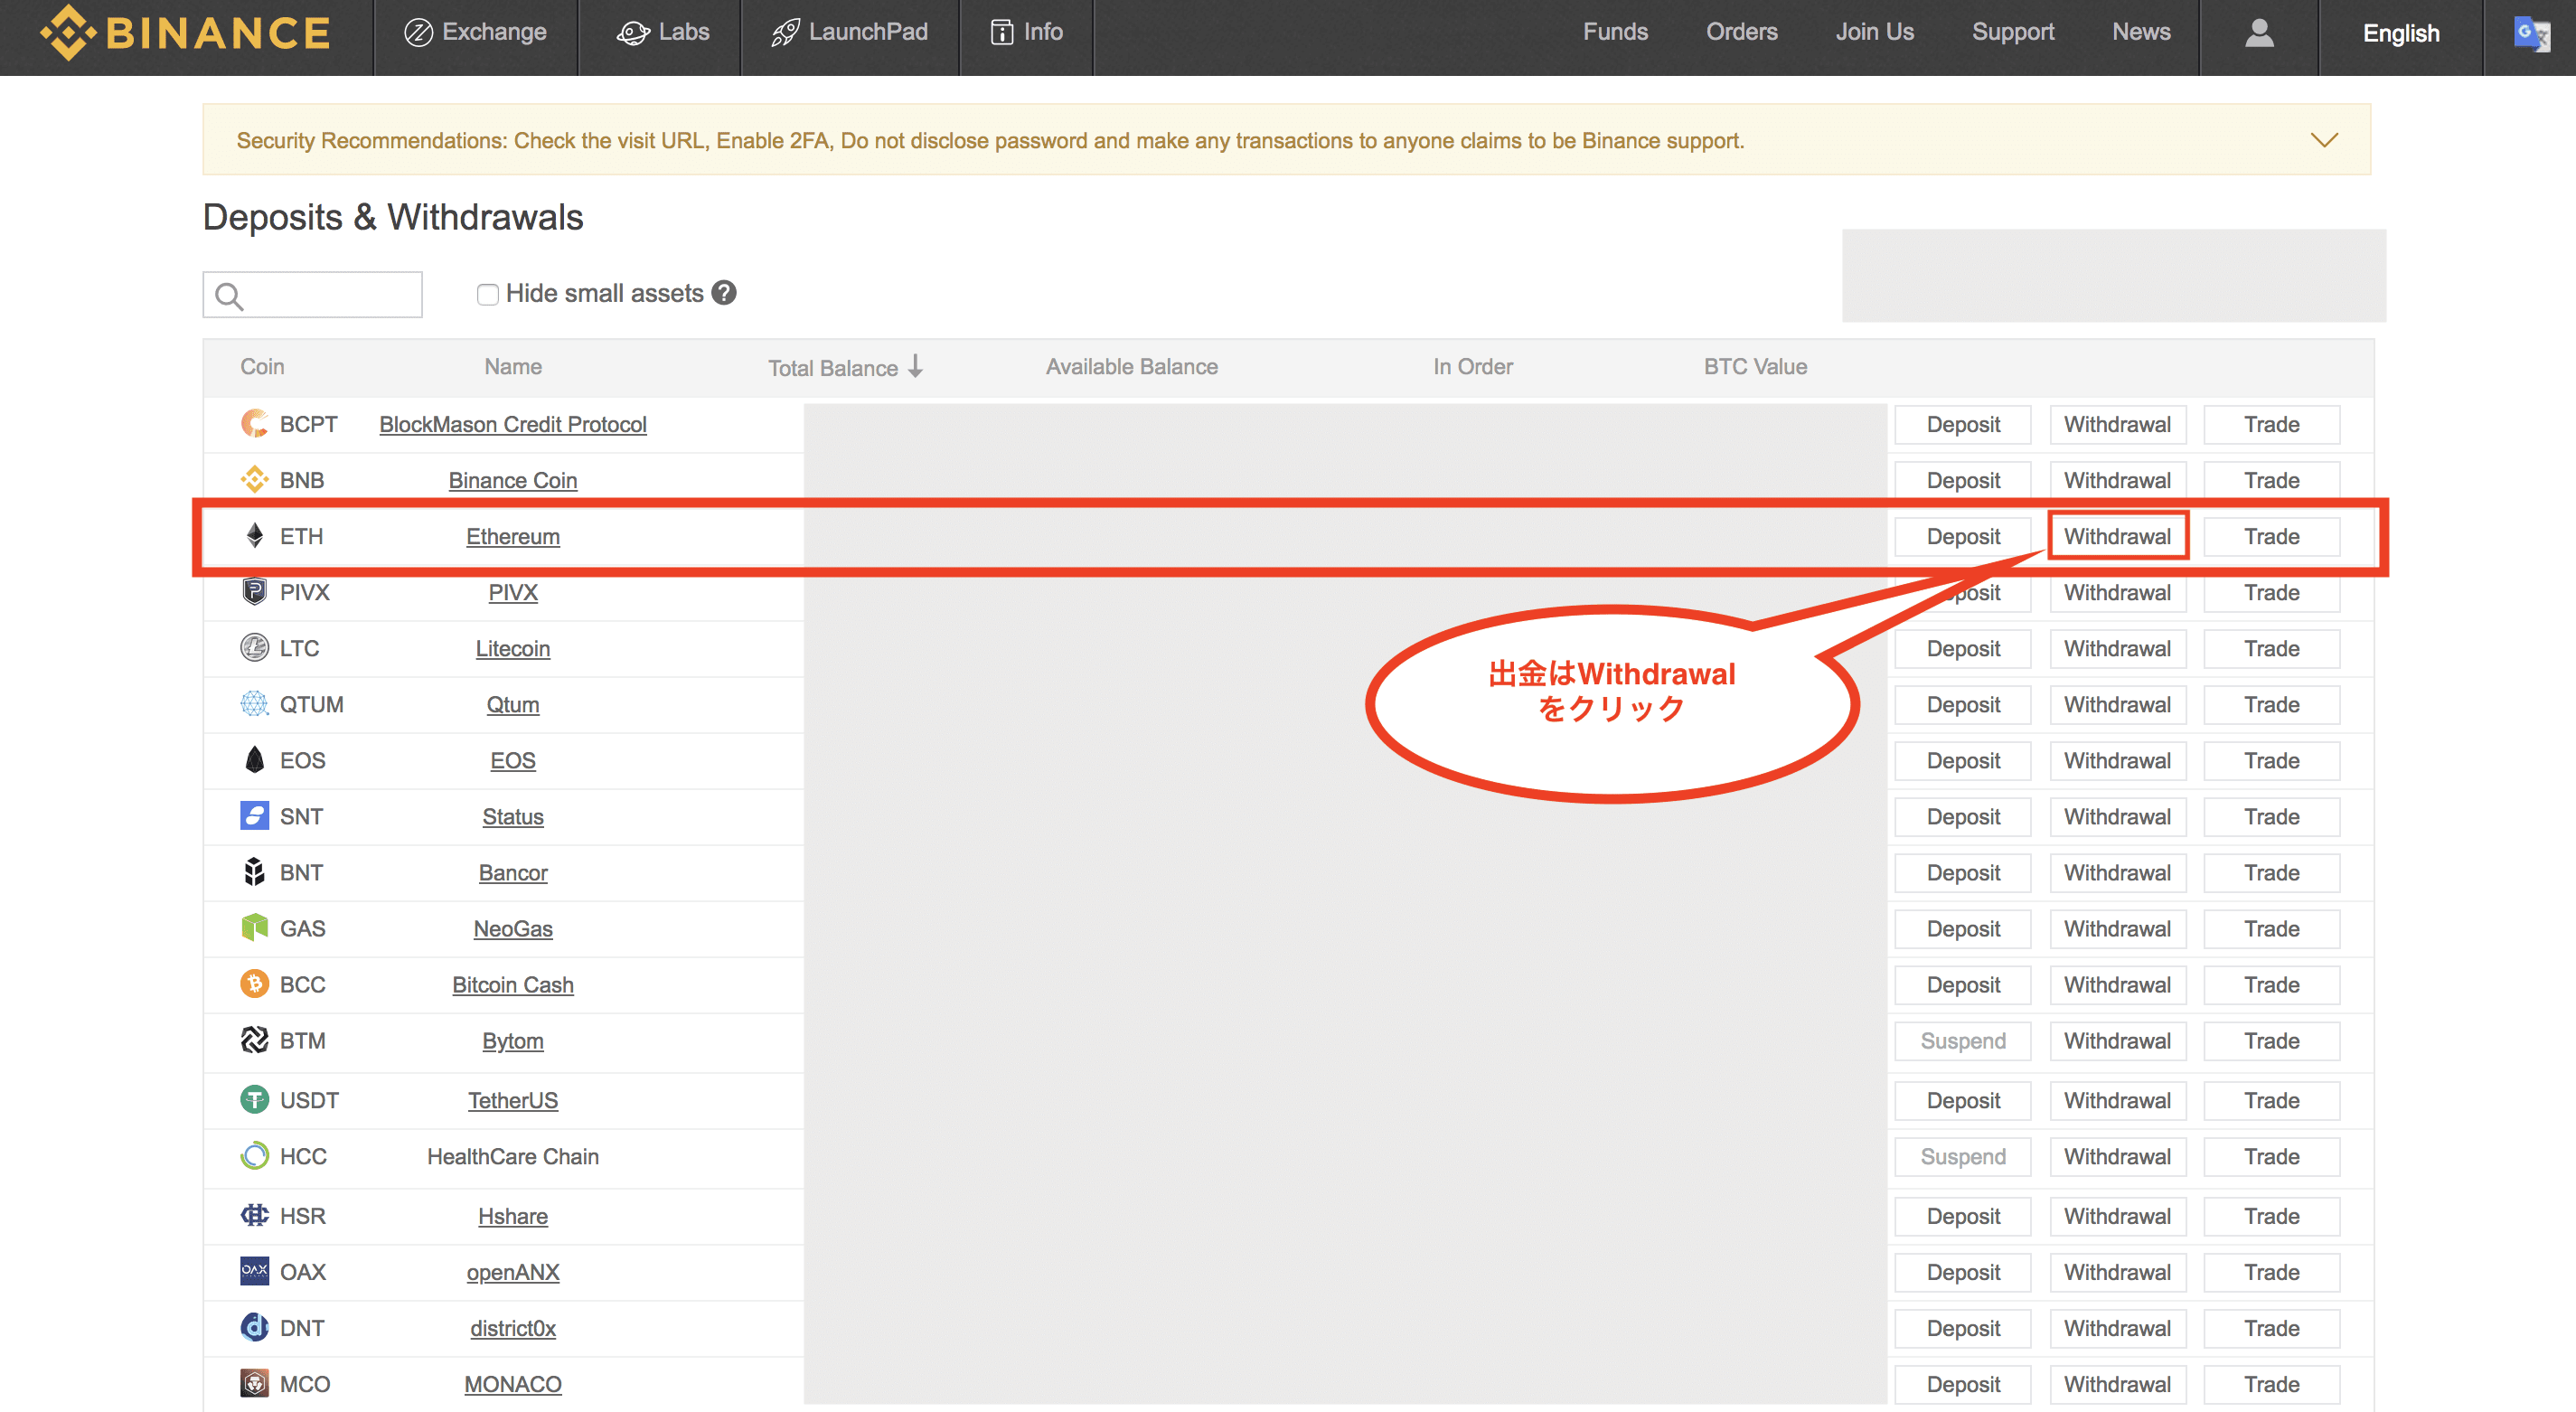Click Deposit button for BNB
This screenshot has height=1412, width=2576.
1962,480
